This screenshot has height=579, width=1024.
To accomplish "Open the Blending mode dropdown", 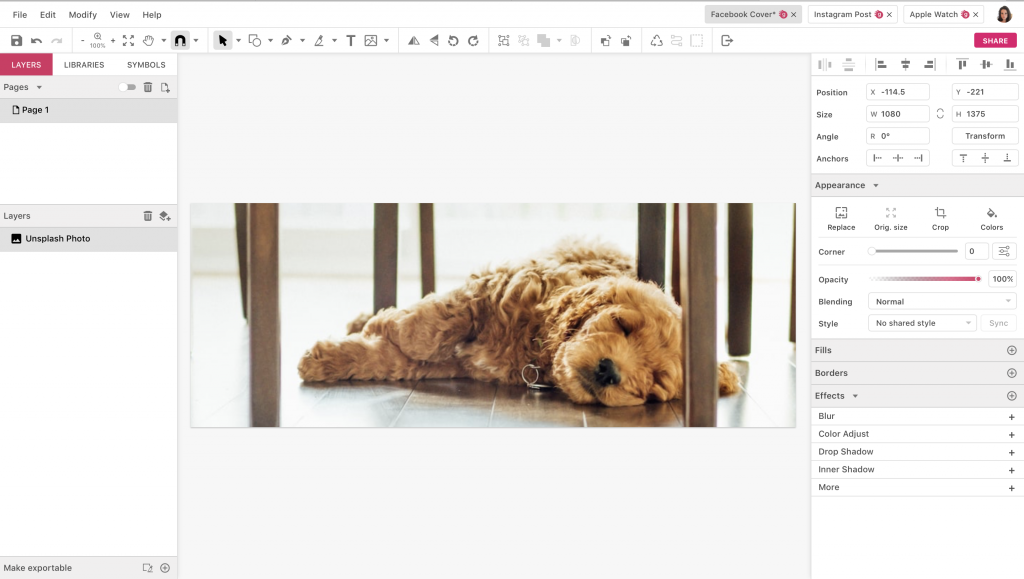I will click(x=941, y=301).
